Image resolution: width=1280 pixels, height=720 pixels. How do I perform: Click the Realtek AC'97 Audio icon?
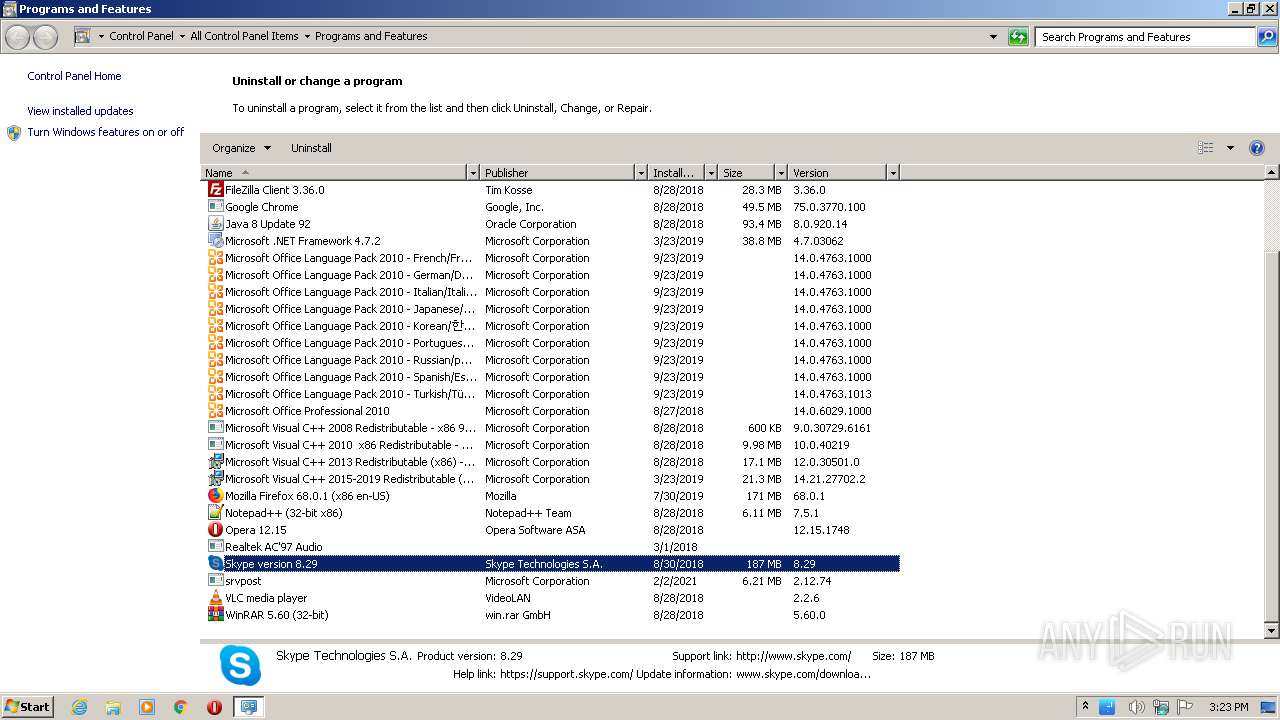pyautogui.click(x=215, y=546)
